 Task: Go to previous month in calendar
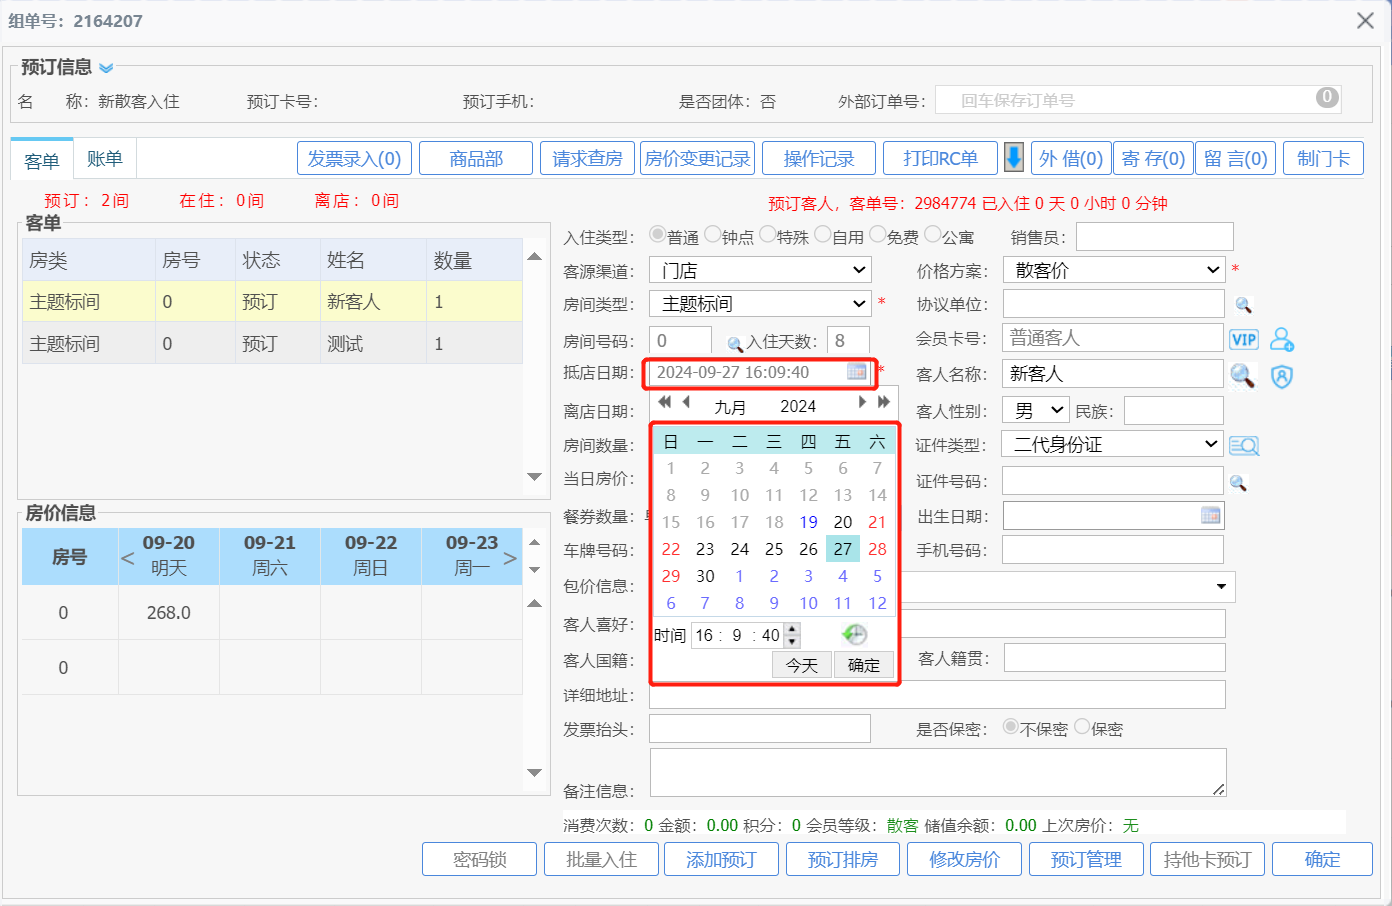(686, 402)
